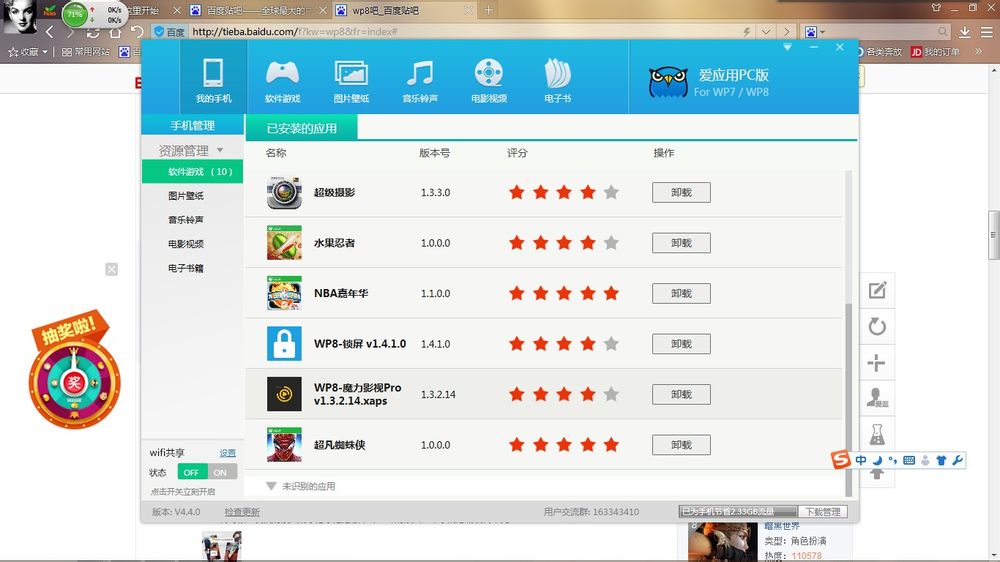Select 软件游戏 (10) in the sidebar
This screenshot has width=1000, height=562.
click(x=193, y=172)
